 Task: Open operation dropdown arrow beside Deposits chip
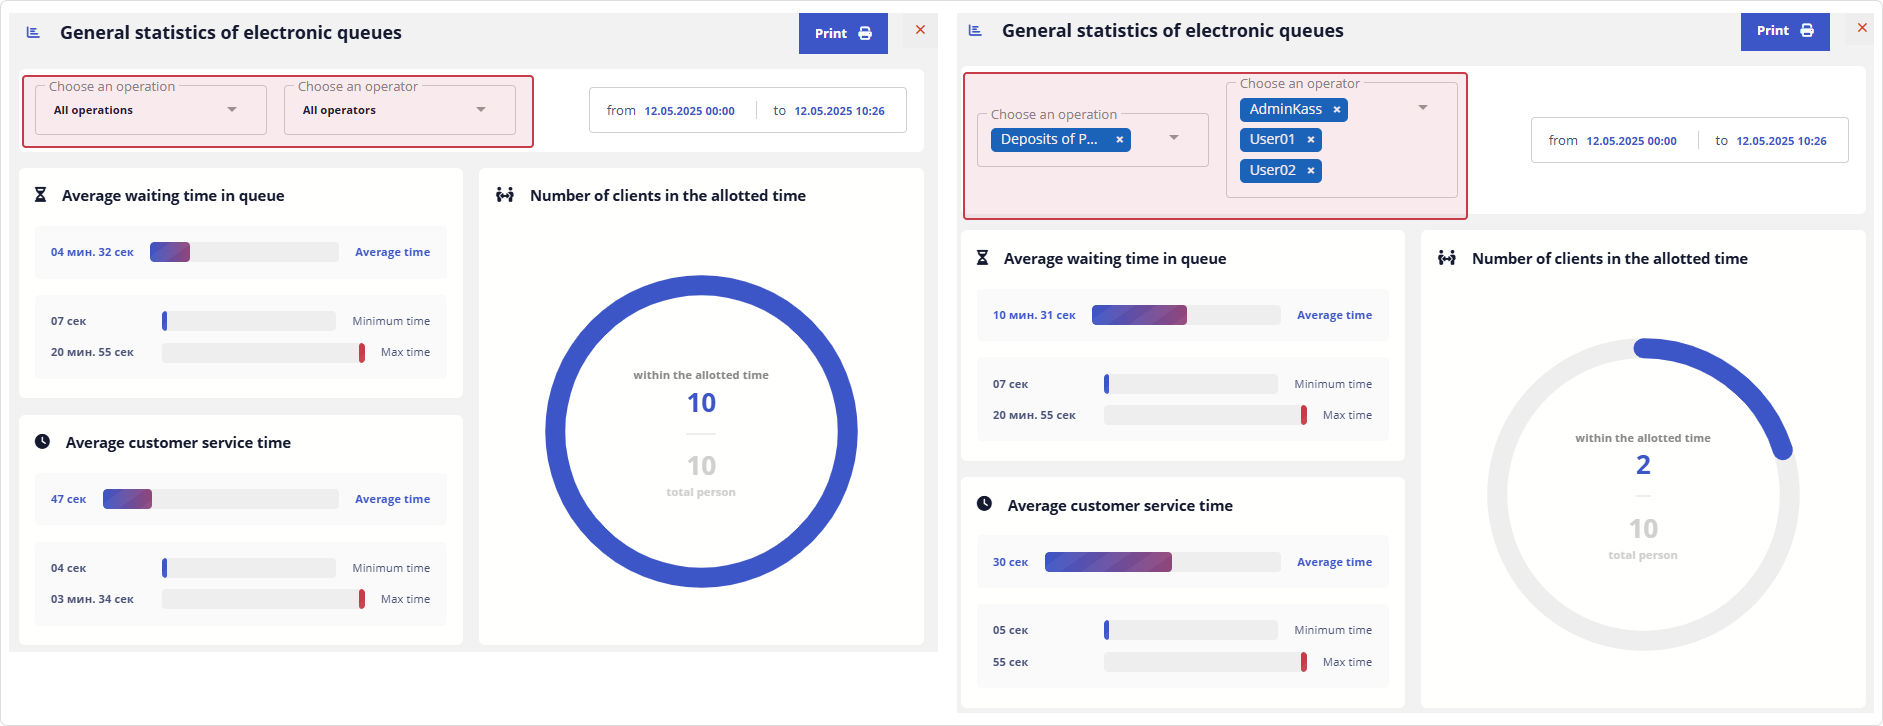[x=1174, y=138]
